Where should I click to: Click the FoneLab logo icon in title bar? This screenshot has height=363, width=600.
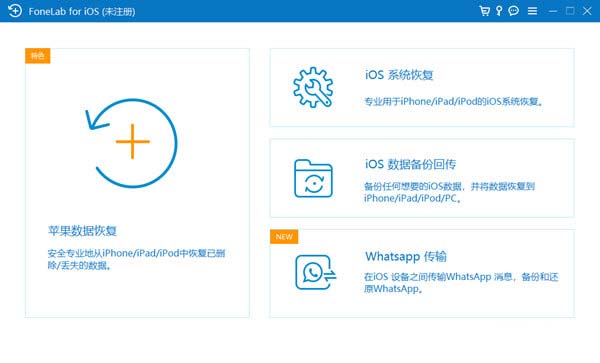click(x=15, y=11)
